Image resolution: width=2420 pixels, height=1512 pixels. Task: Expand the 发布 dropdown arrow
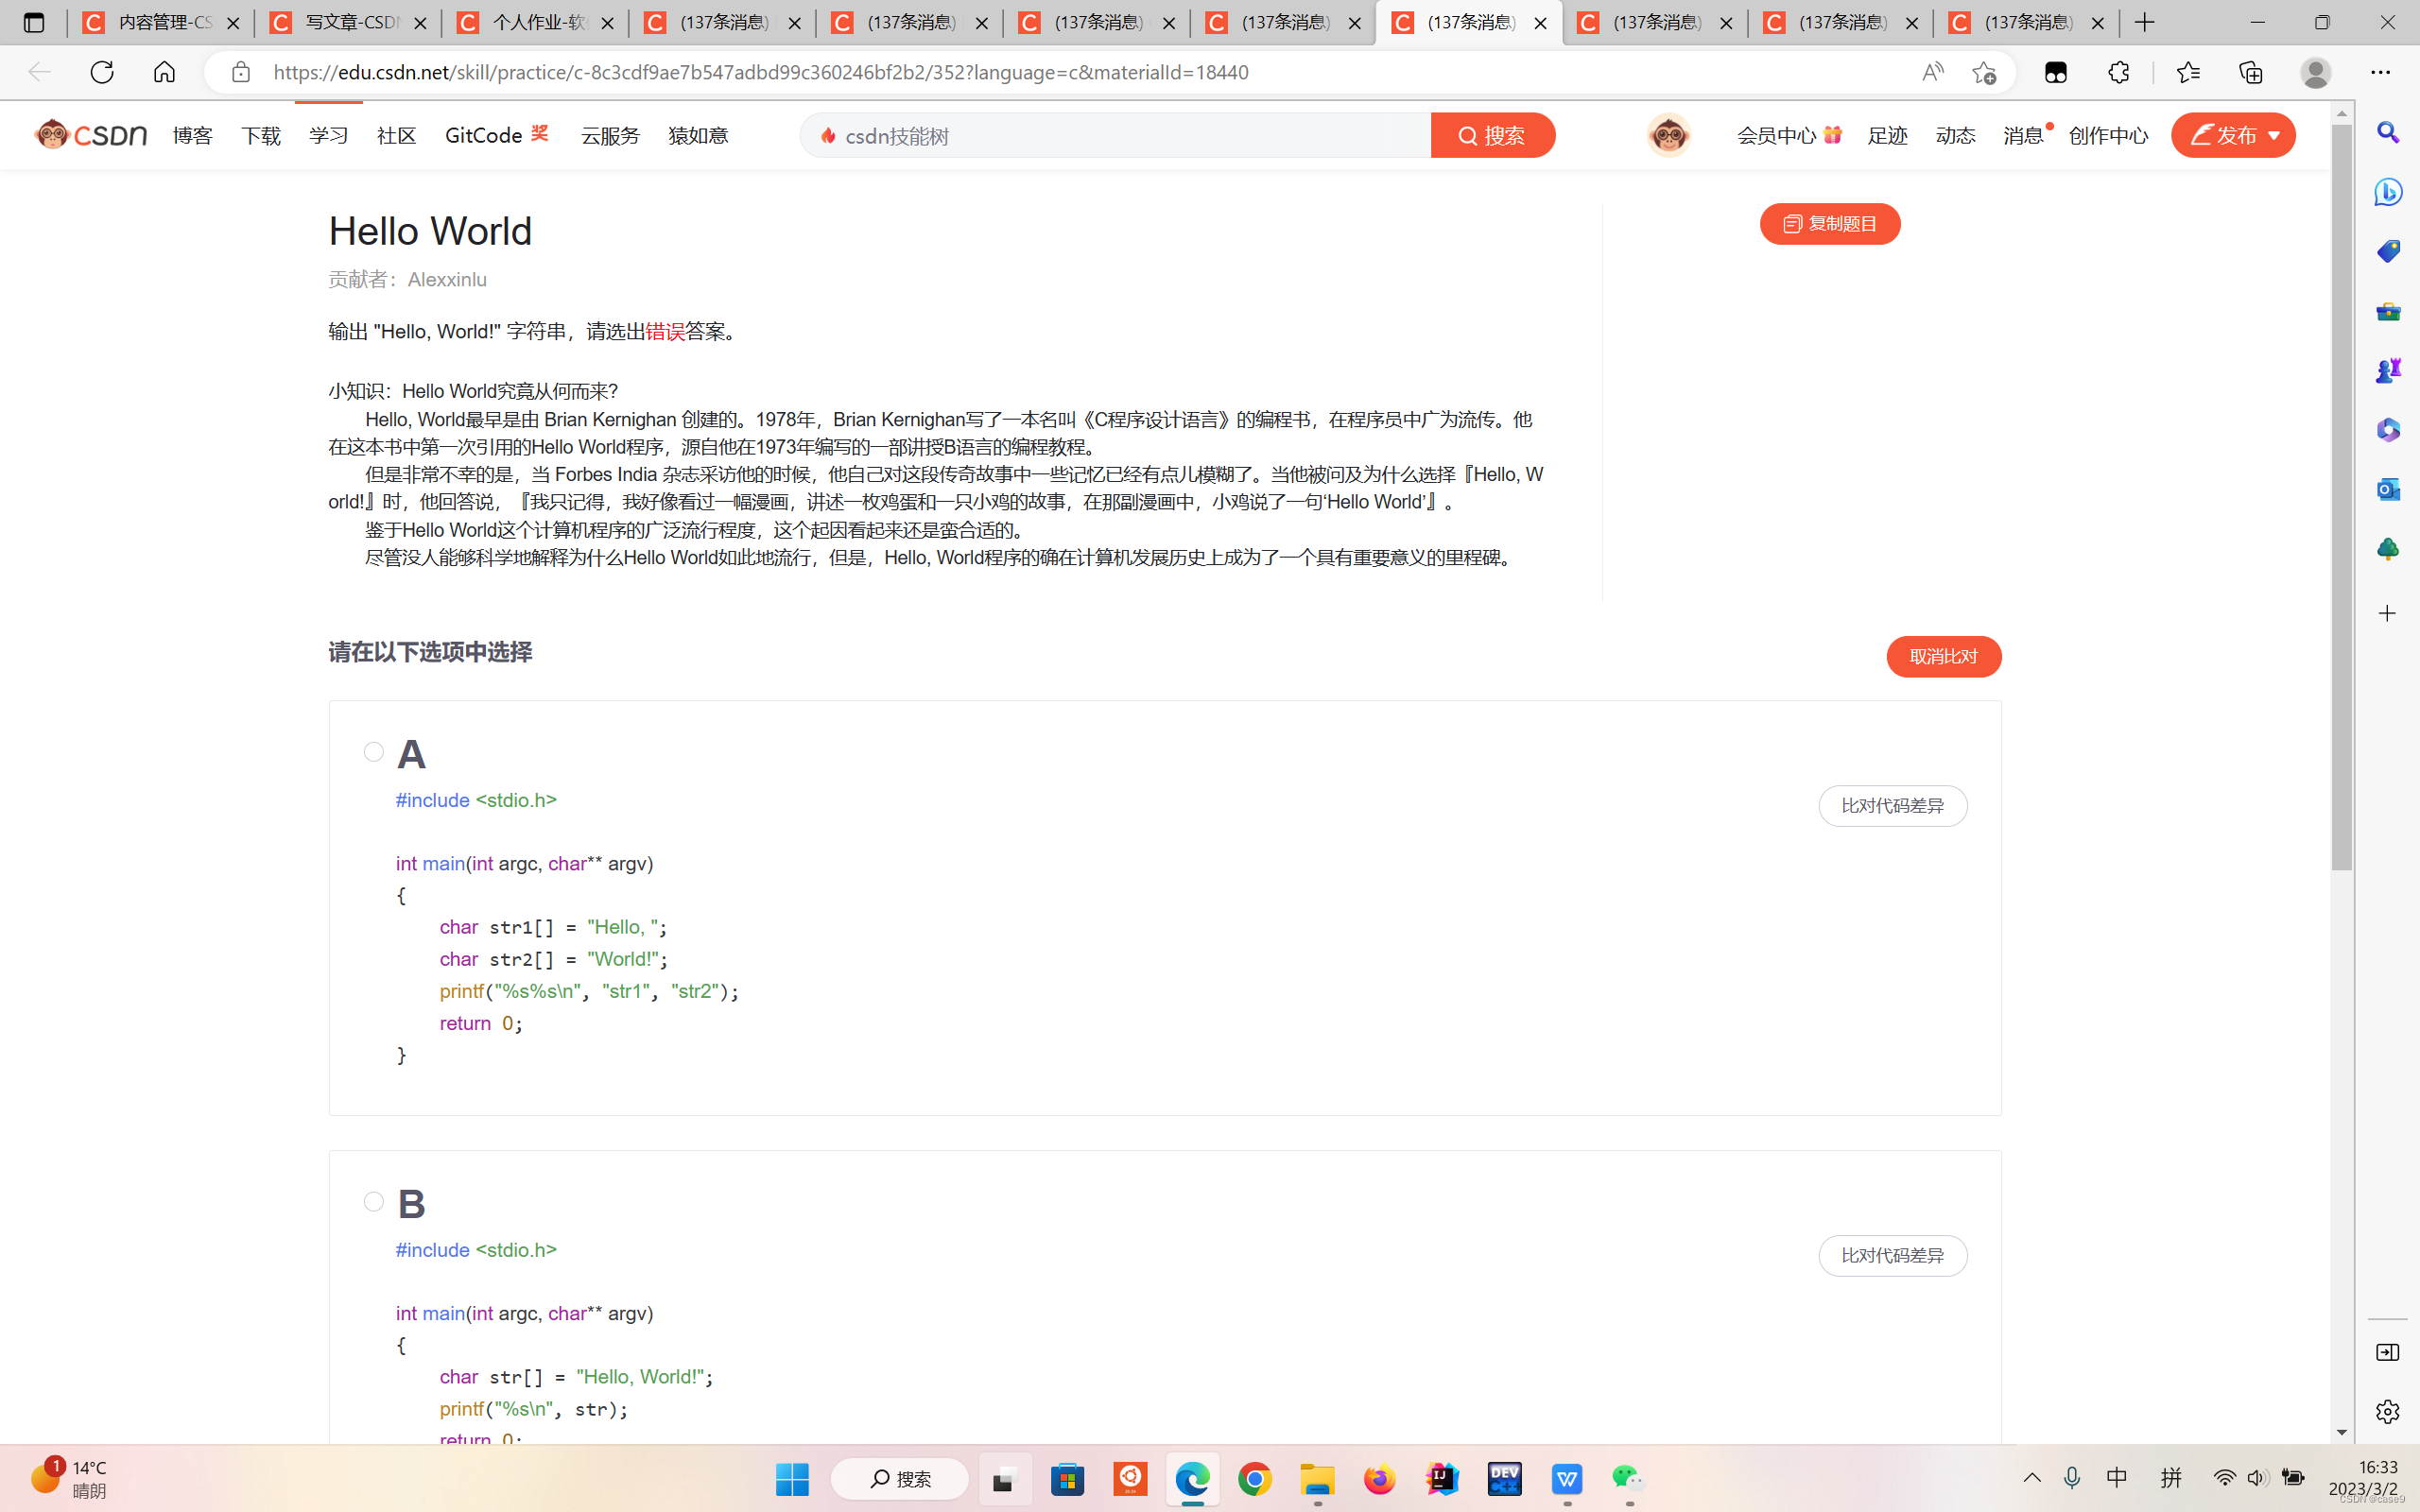point(2274,135)
